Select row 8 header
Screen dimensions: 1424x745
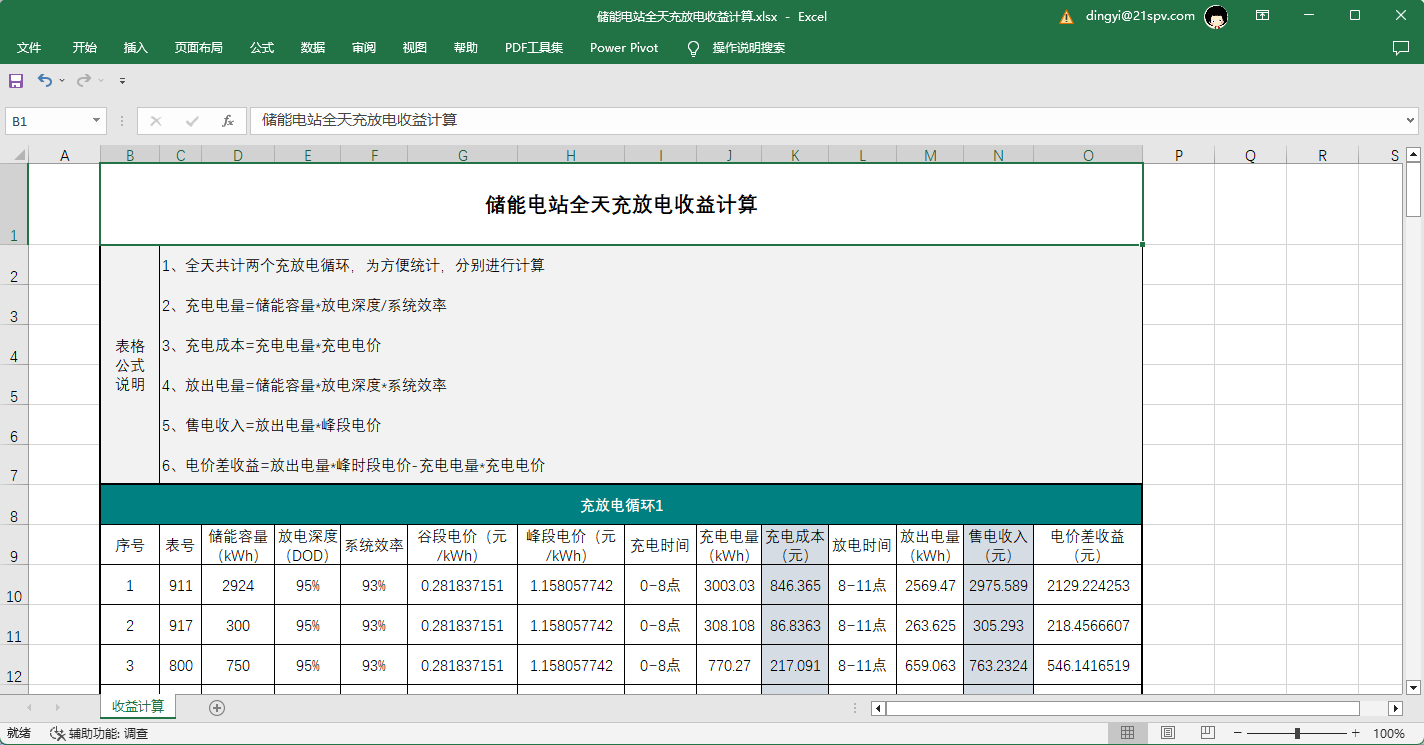tap(14, 505)
